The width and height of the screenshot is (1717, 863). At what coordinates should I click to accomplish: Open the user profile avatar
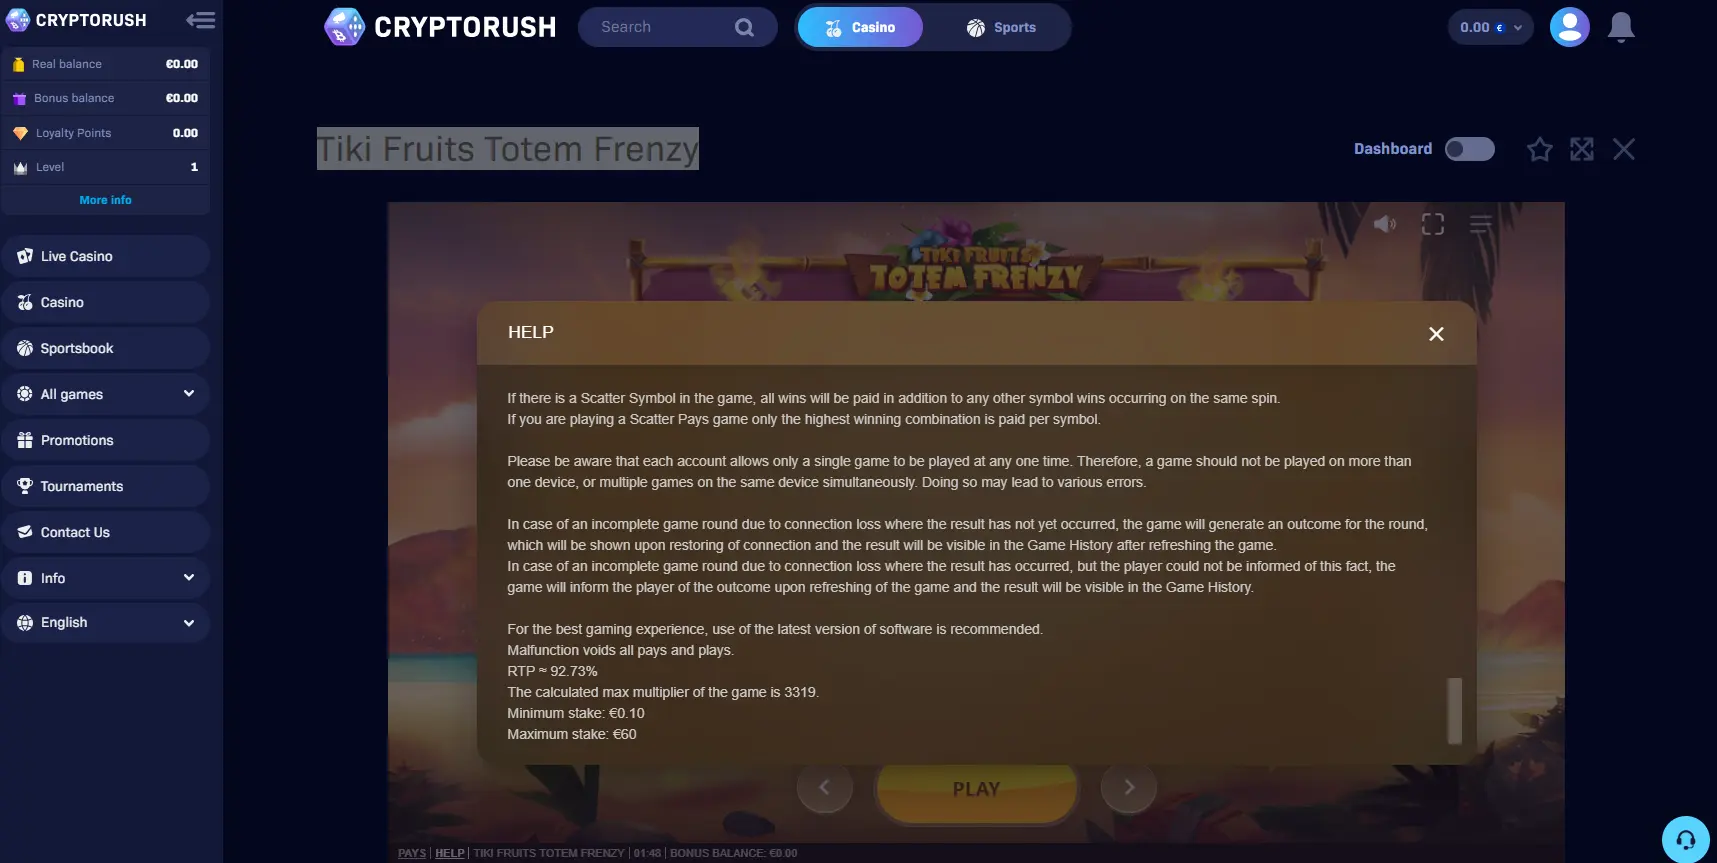pyautogui.click(x=1569, y=27)
